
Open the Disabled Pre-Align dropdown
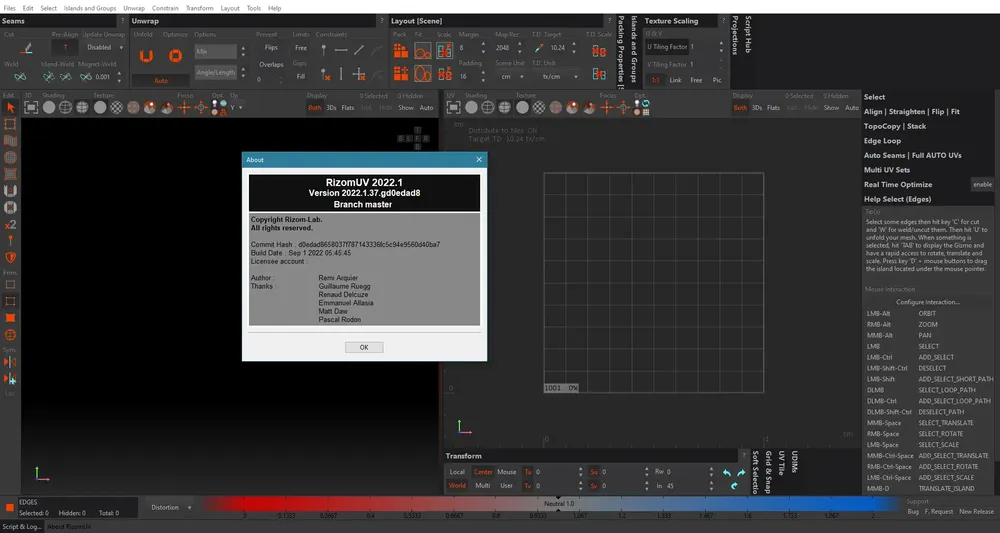point(104,47)
